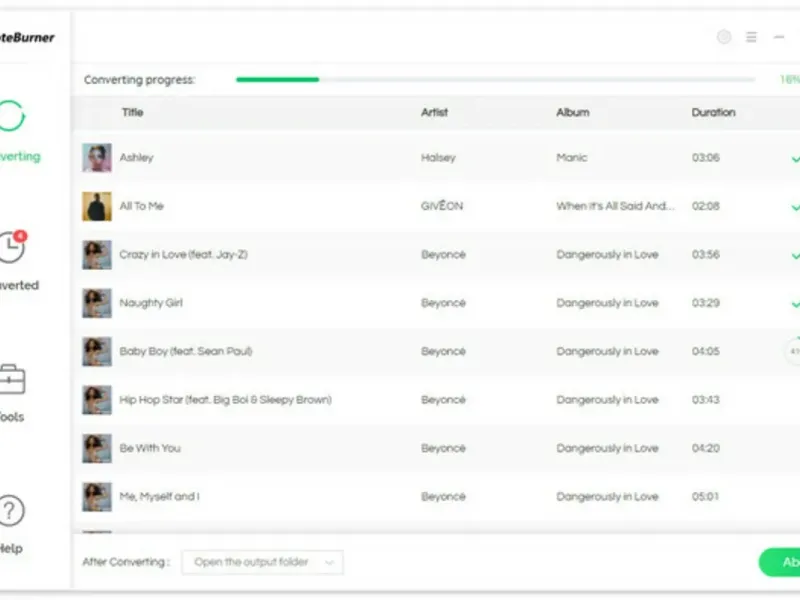Click the Naughty Girl album cover
This screenshot has height=600, width=800.
pyautogui.click(x=97, y=303)
